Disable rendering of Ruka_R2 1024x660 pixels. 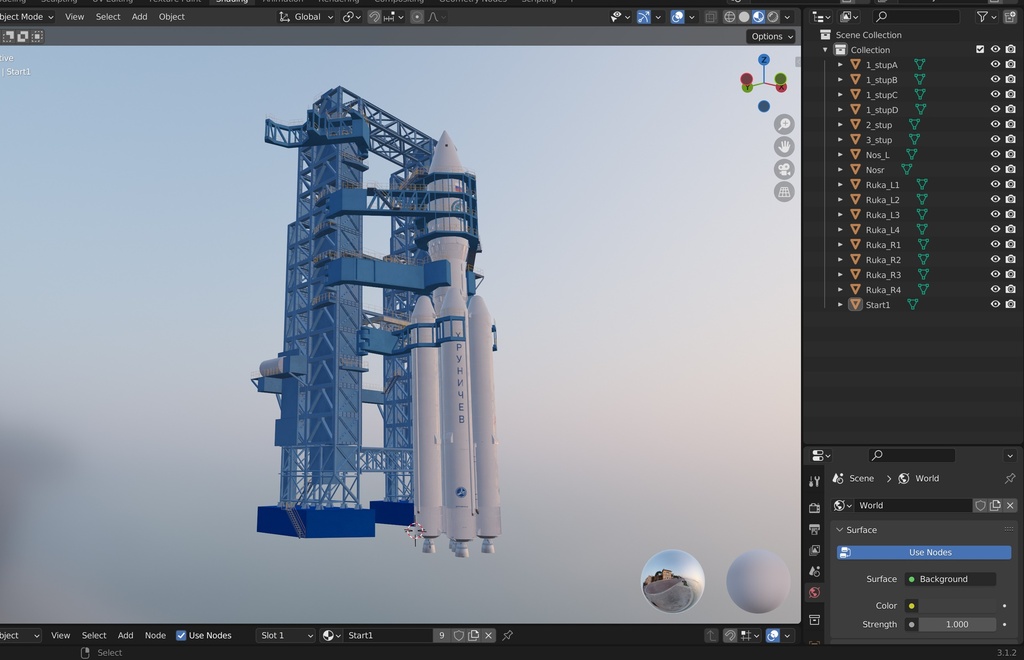[x=1010, y=259]
